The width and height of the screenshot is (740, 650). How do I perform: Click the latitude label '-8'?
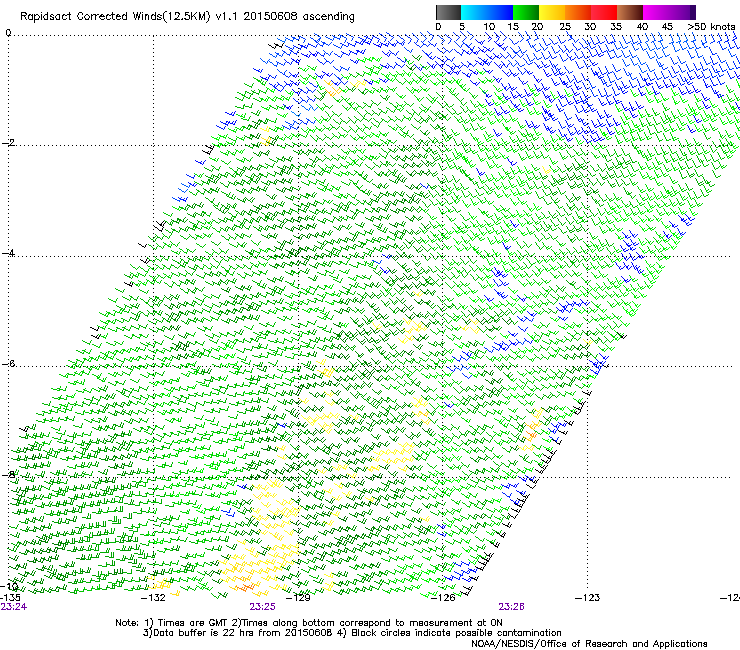point(9,474)
